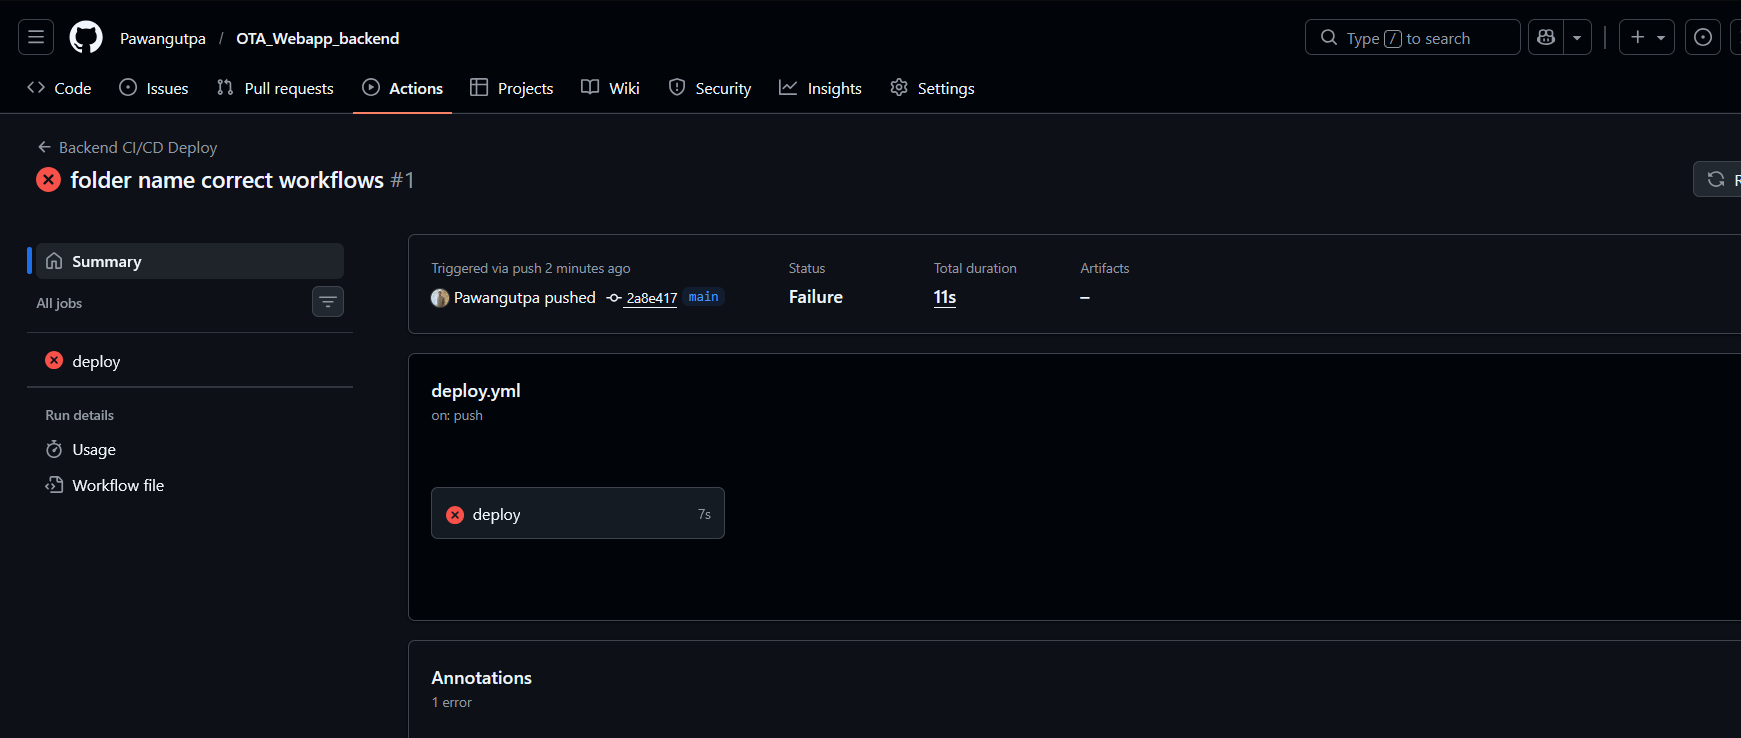Open commit 2a8e417 link
1741x738 pixels.
[652, 298]
